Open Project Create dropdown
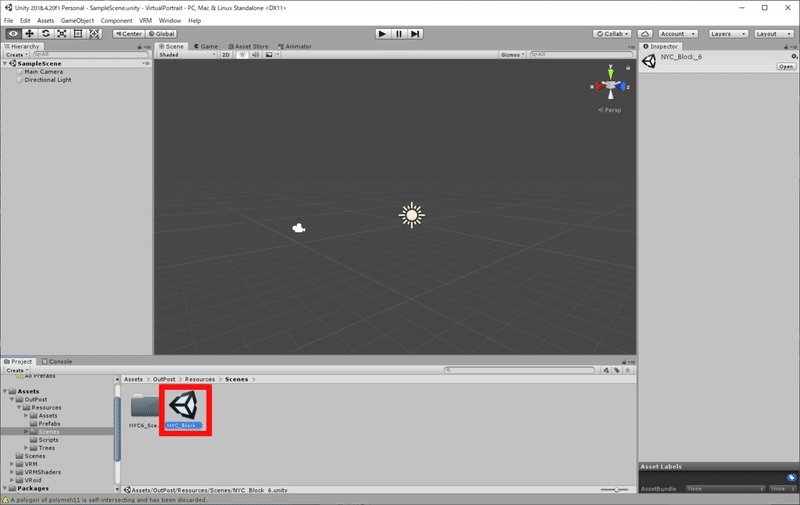 pos(17,370)
